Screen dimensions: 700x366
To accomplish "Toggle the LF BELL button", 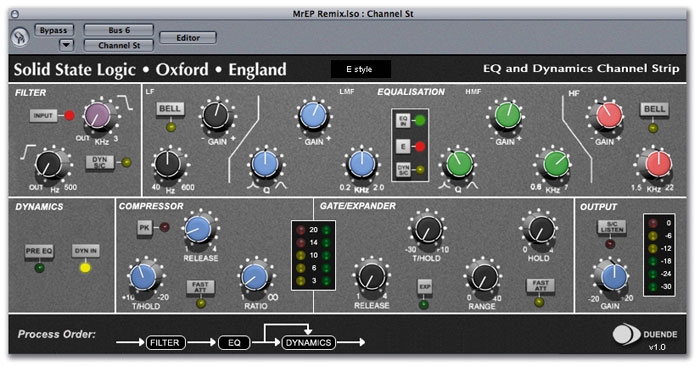I will pos(170,109).
